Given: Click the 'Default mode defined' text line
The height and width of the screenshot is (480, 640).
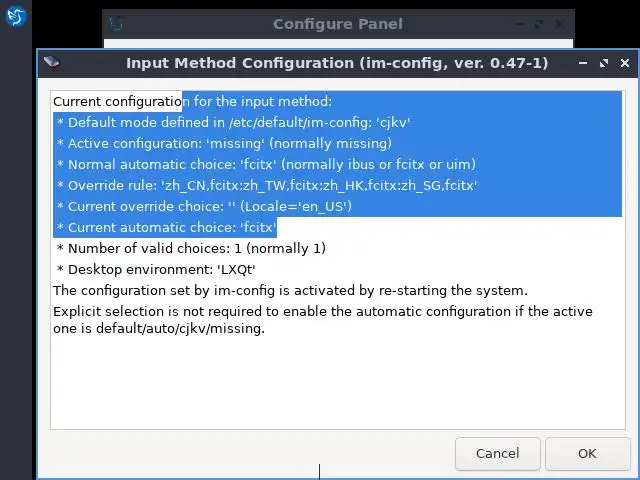Looking at the screenshot, I should coord(233,122).
